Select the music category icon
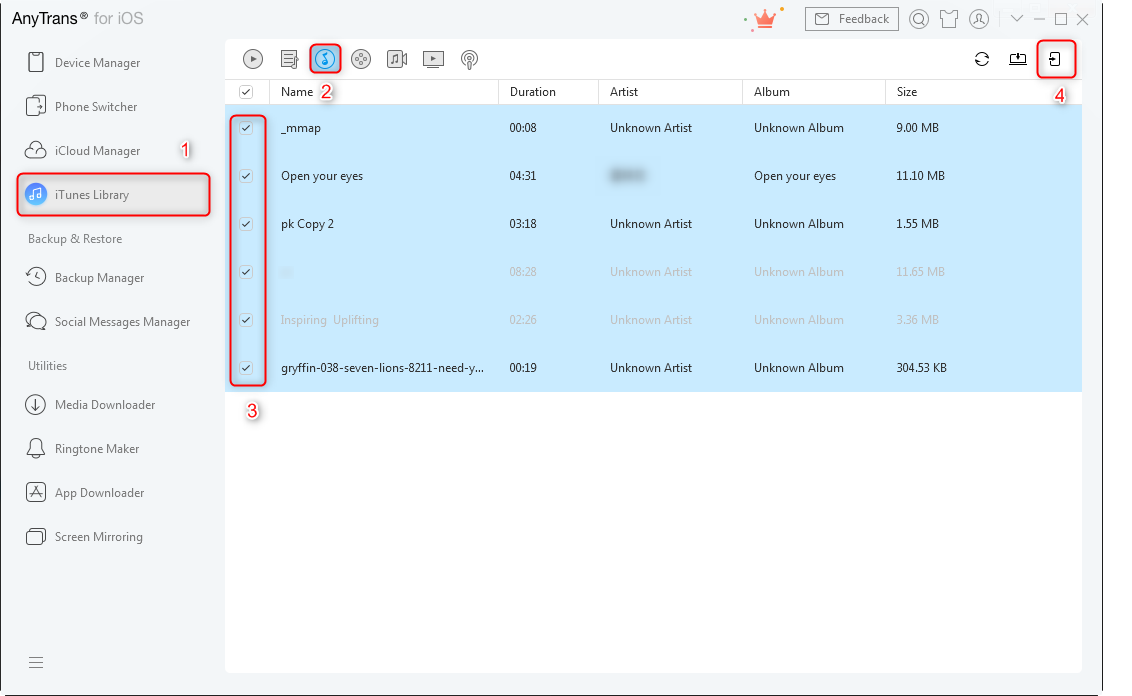 coord(325,59)
